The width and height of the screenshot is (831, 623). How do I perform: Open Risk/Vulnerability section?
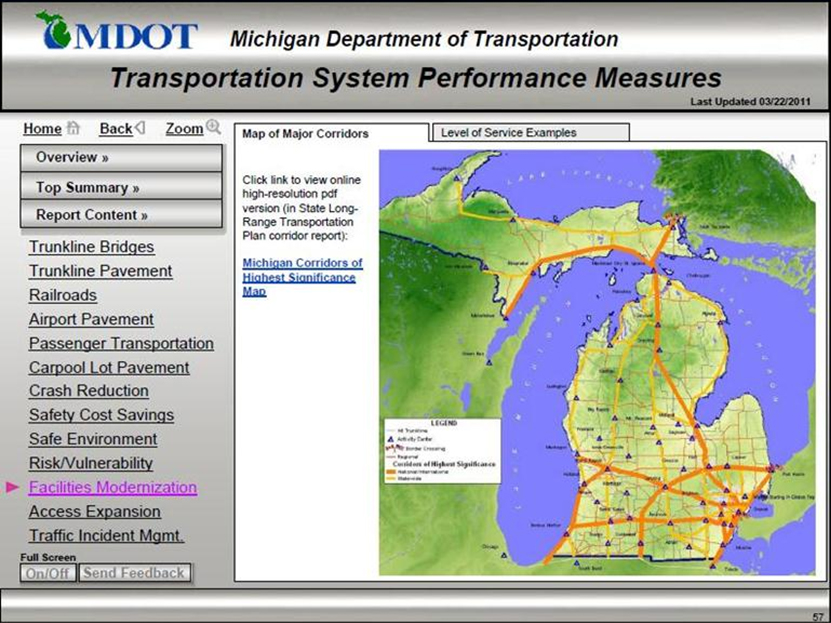(91, 463)
